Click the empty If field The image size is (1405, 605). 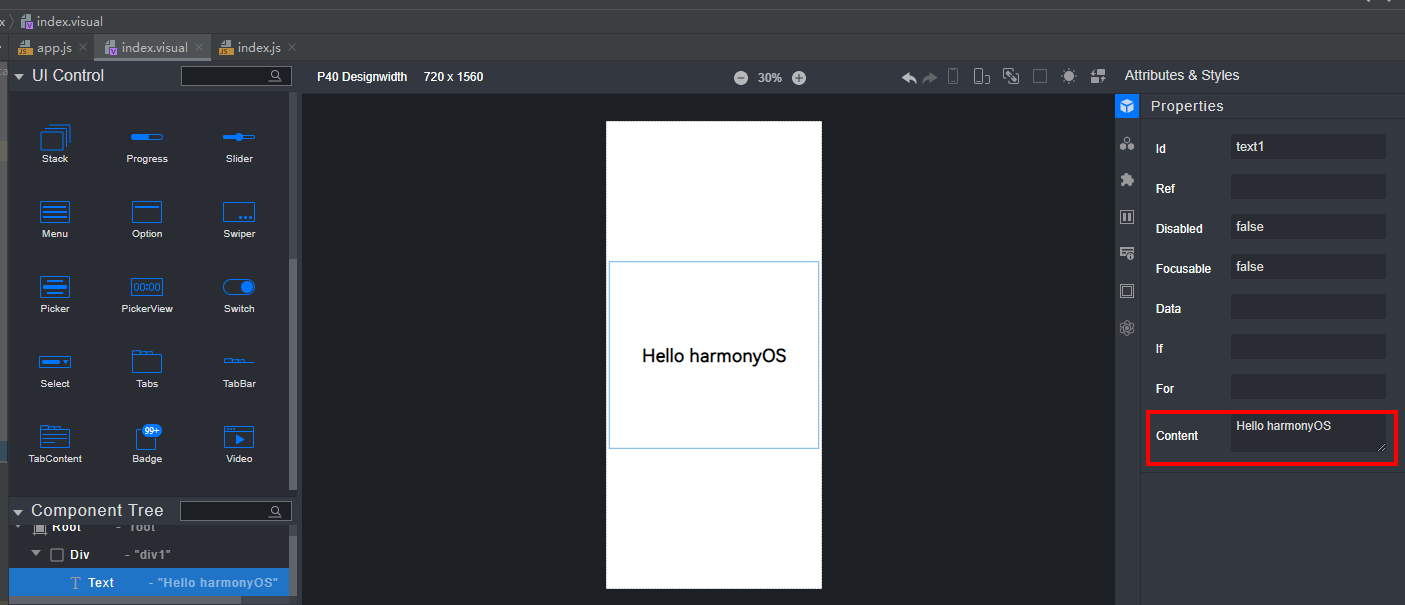pos(1308,347)
